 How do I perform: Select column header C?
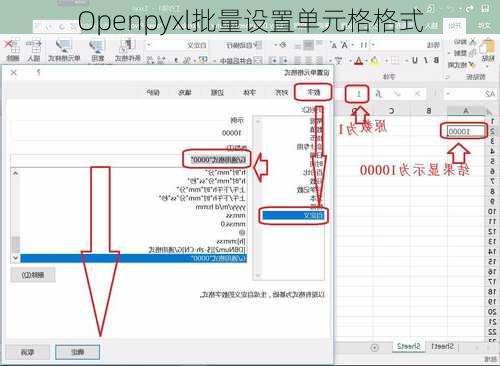click(392, 110)
